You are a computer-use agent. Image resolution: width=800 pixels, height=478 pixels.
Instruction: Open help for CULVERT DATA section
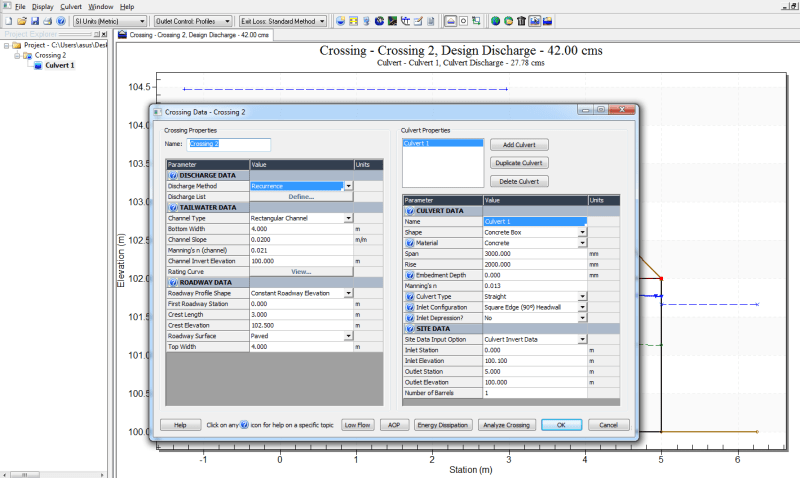(410, 211)
